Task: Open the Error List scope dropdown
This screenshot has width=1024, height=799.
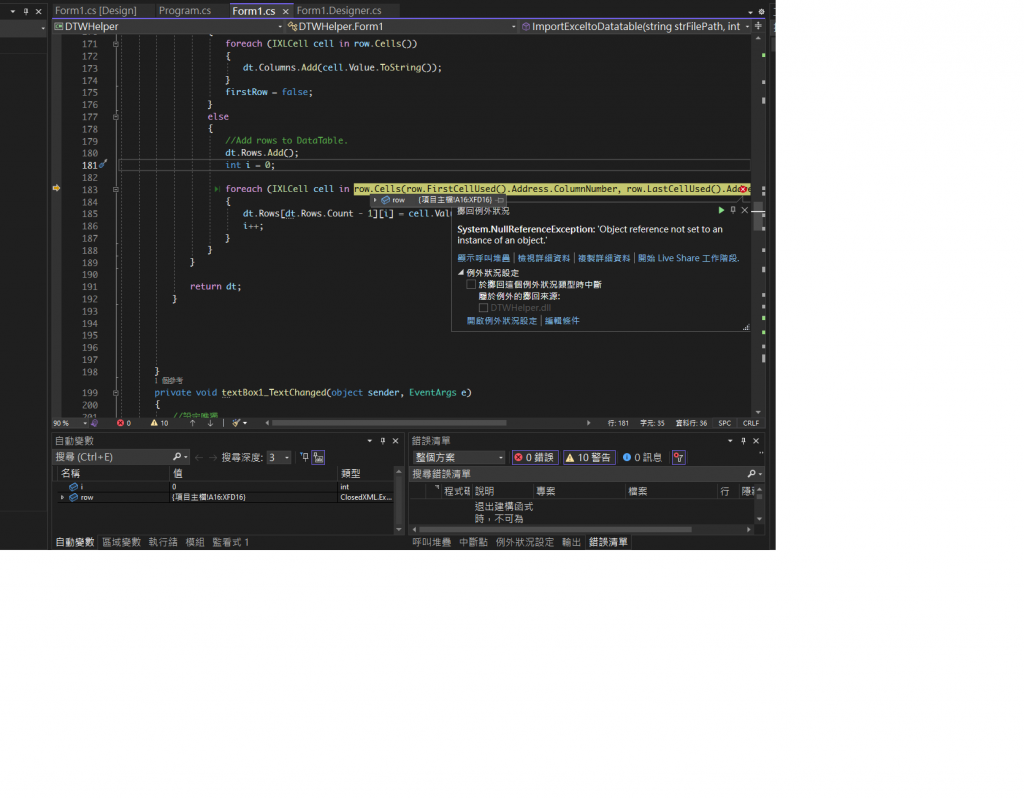Action: pyautogui.click(x=501, y=457)
